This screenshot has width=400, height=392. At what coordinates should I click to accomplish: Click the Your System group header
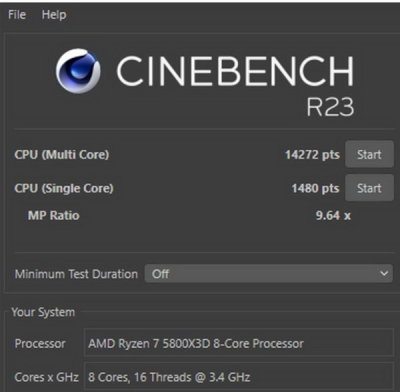tap(43, 312)
